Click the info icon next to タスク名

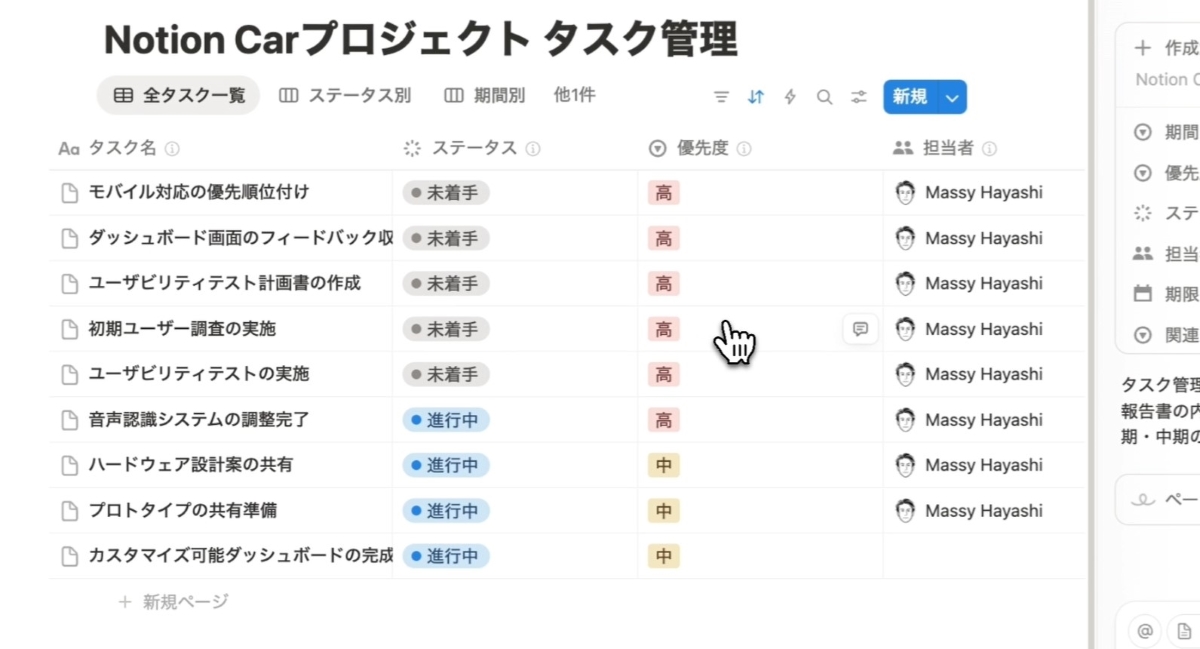coord(172,149)
